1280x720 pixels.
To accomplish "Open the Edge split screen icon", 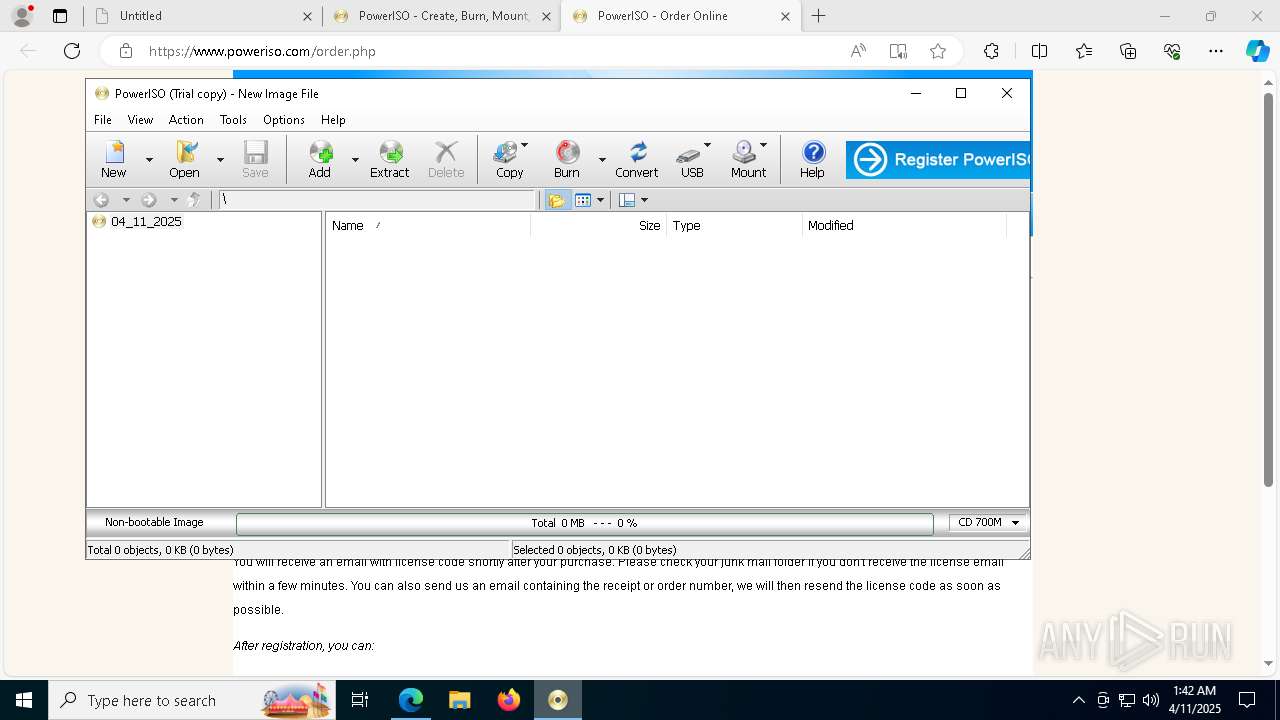I will coord(1039,51).
